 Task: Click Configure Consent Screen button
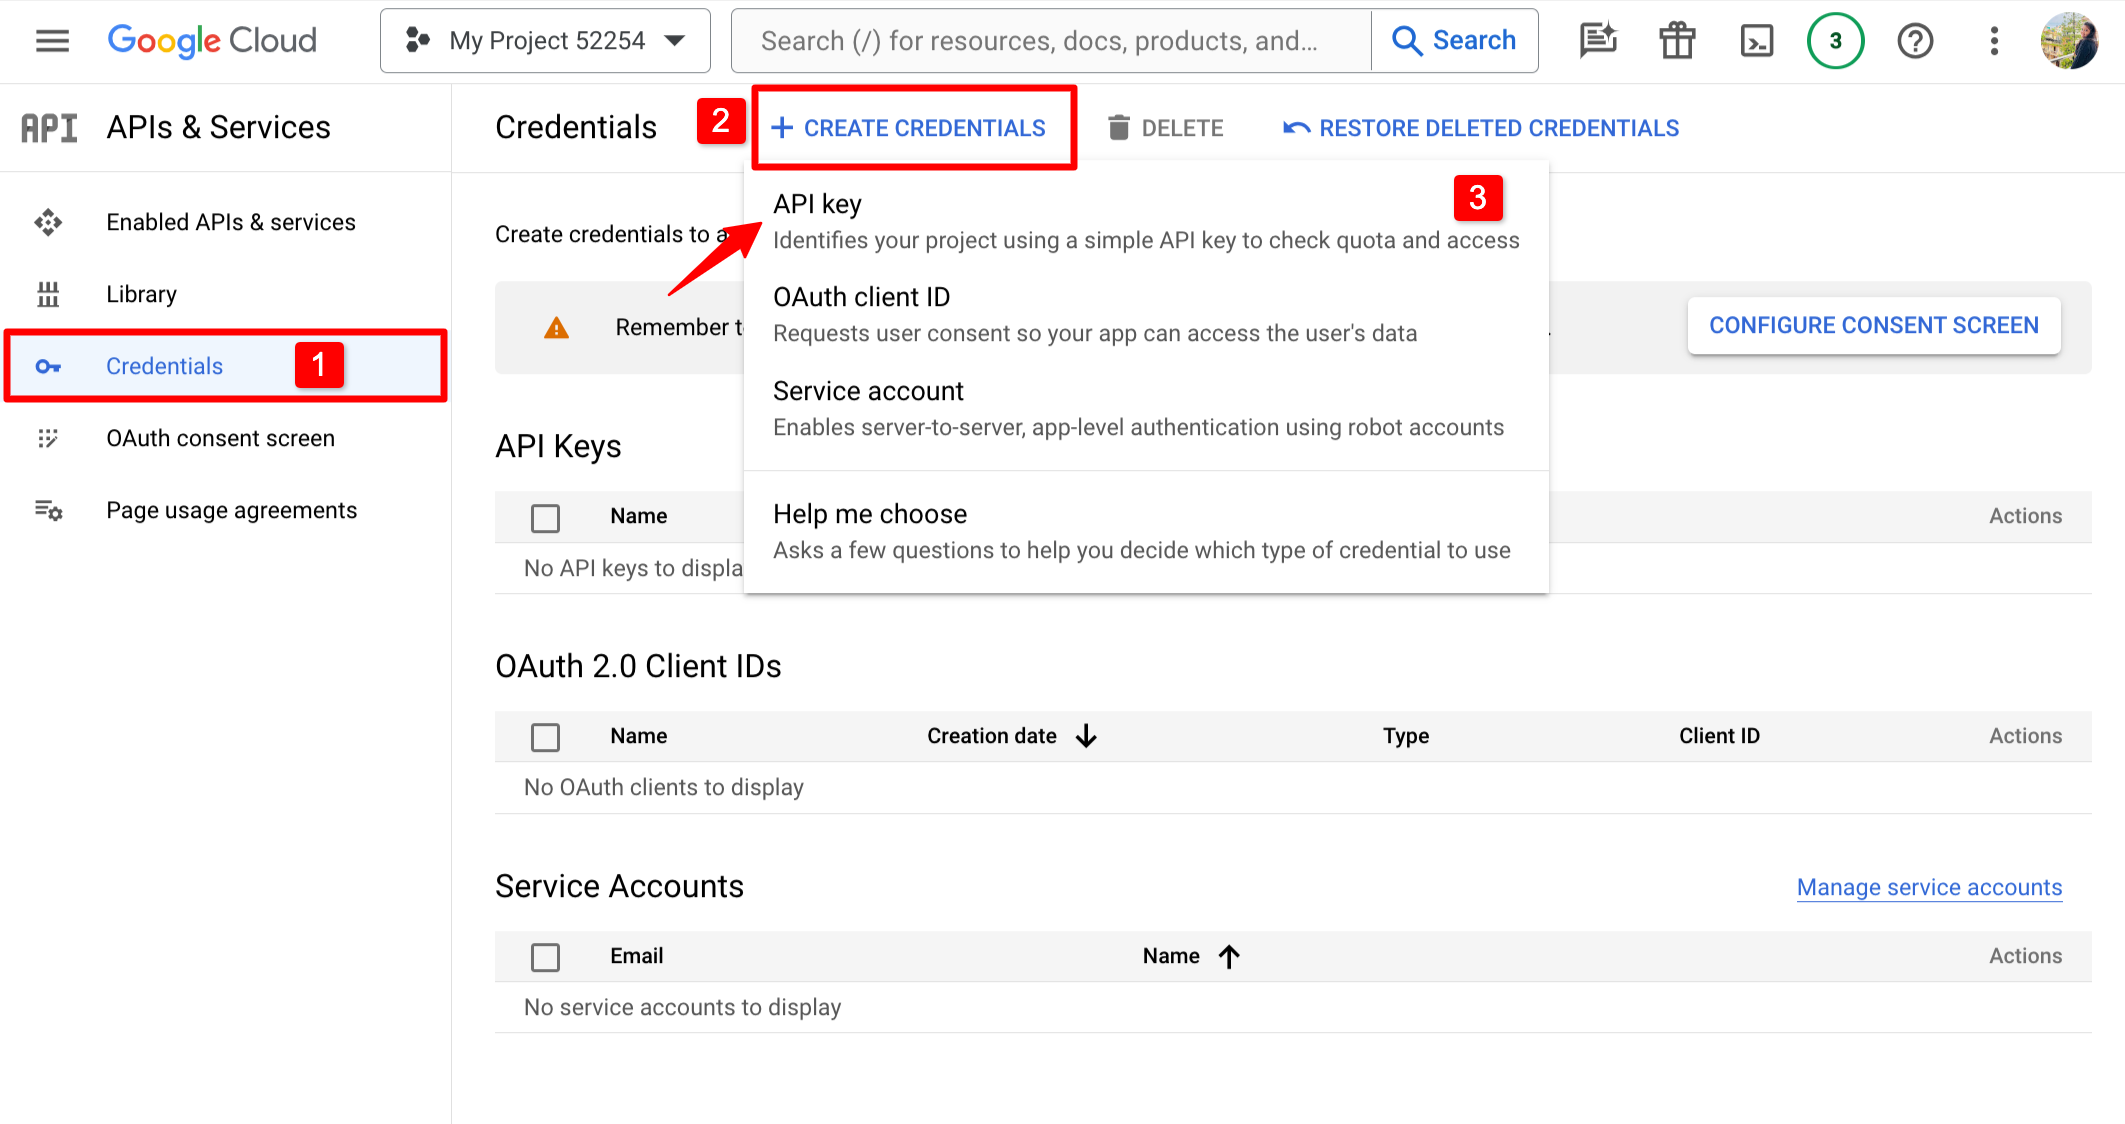1875,325
